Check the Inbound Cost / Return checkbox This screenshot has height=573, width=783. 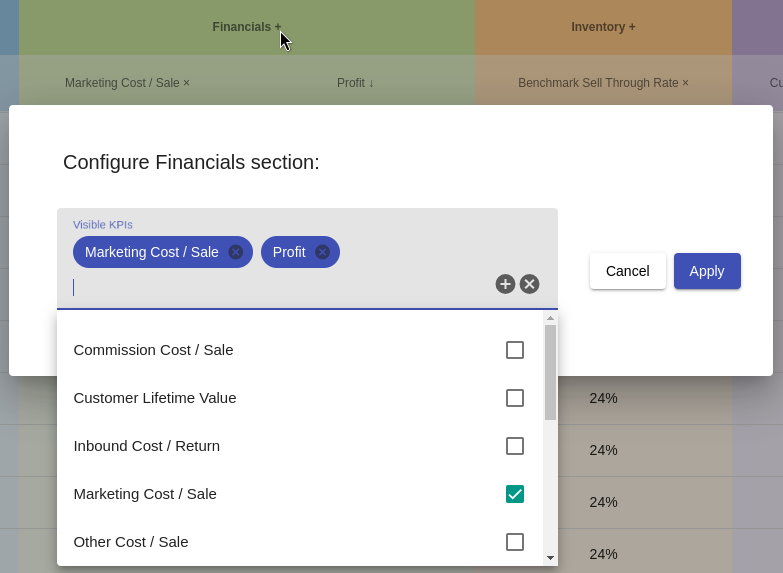(515, 446)
